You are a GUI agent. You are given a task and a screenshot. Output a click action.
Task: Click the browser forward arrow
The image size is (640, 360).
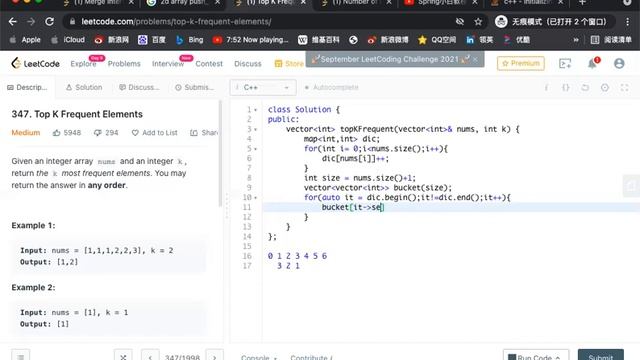pos(31,22)
